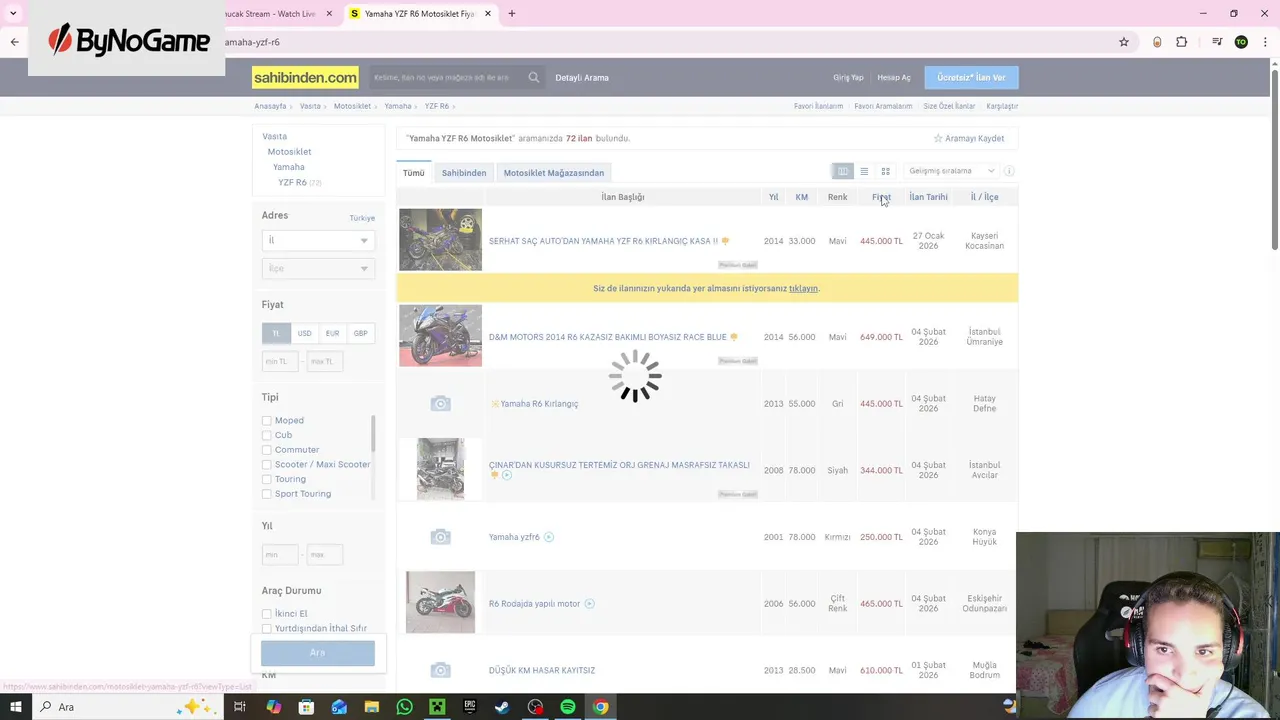Viewport: 1280px width, 720px height.
Task: Click Giriş Yap link
Action: click(848, 78)
